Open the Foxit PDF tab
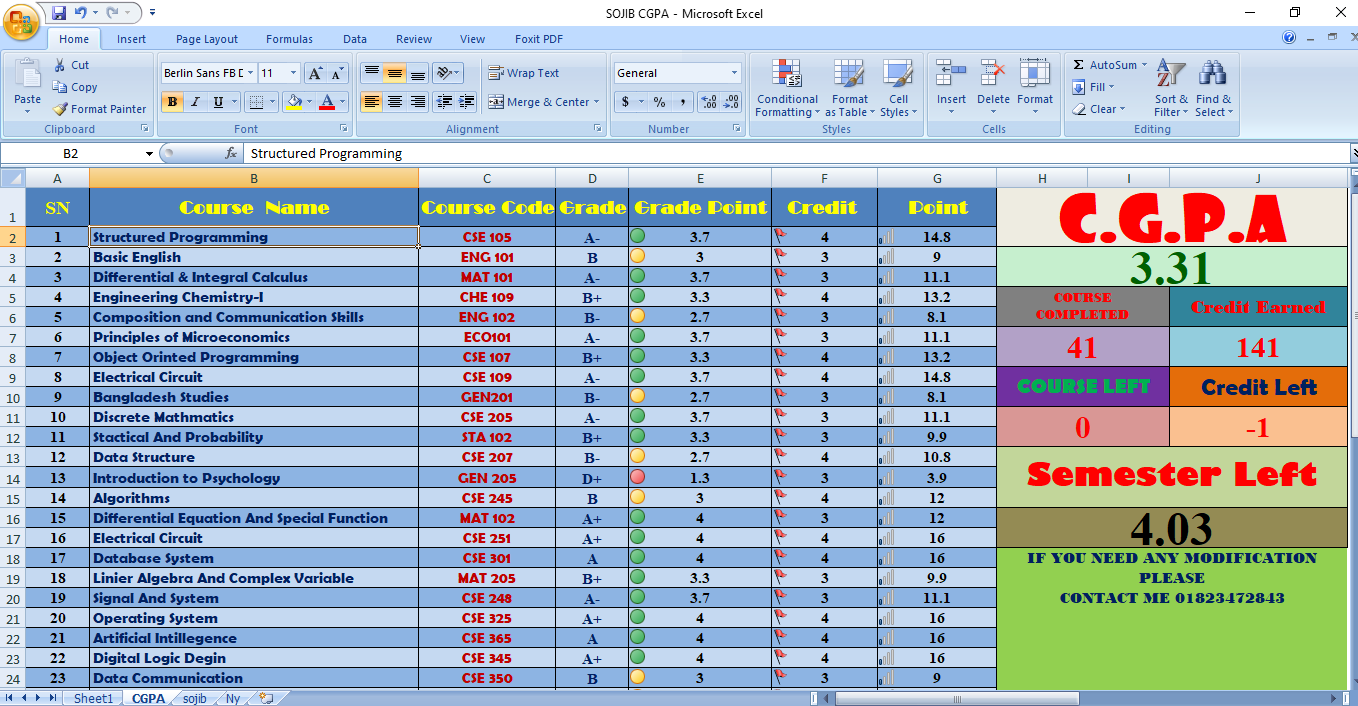The height and width of the screenshot is (706, 1358). click(538, 39)
